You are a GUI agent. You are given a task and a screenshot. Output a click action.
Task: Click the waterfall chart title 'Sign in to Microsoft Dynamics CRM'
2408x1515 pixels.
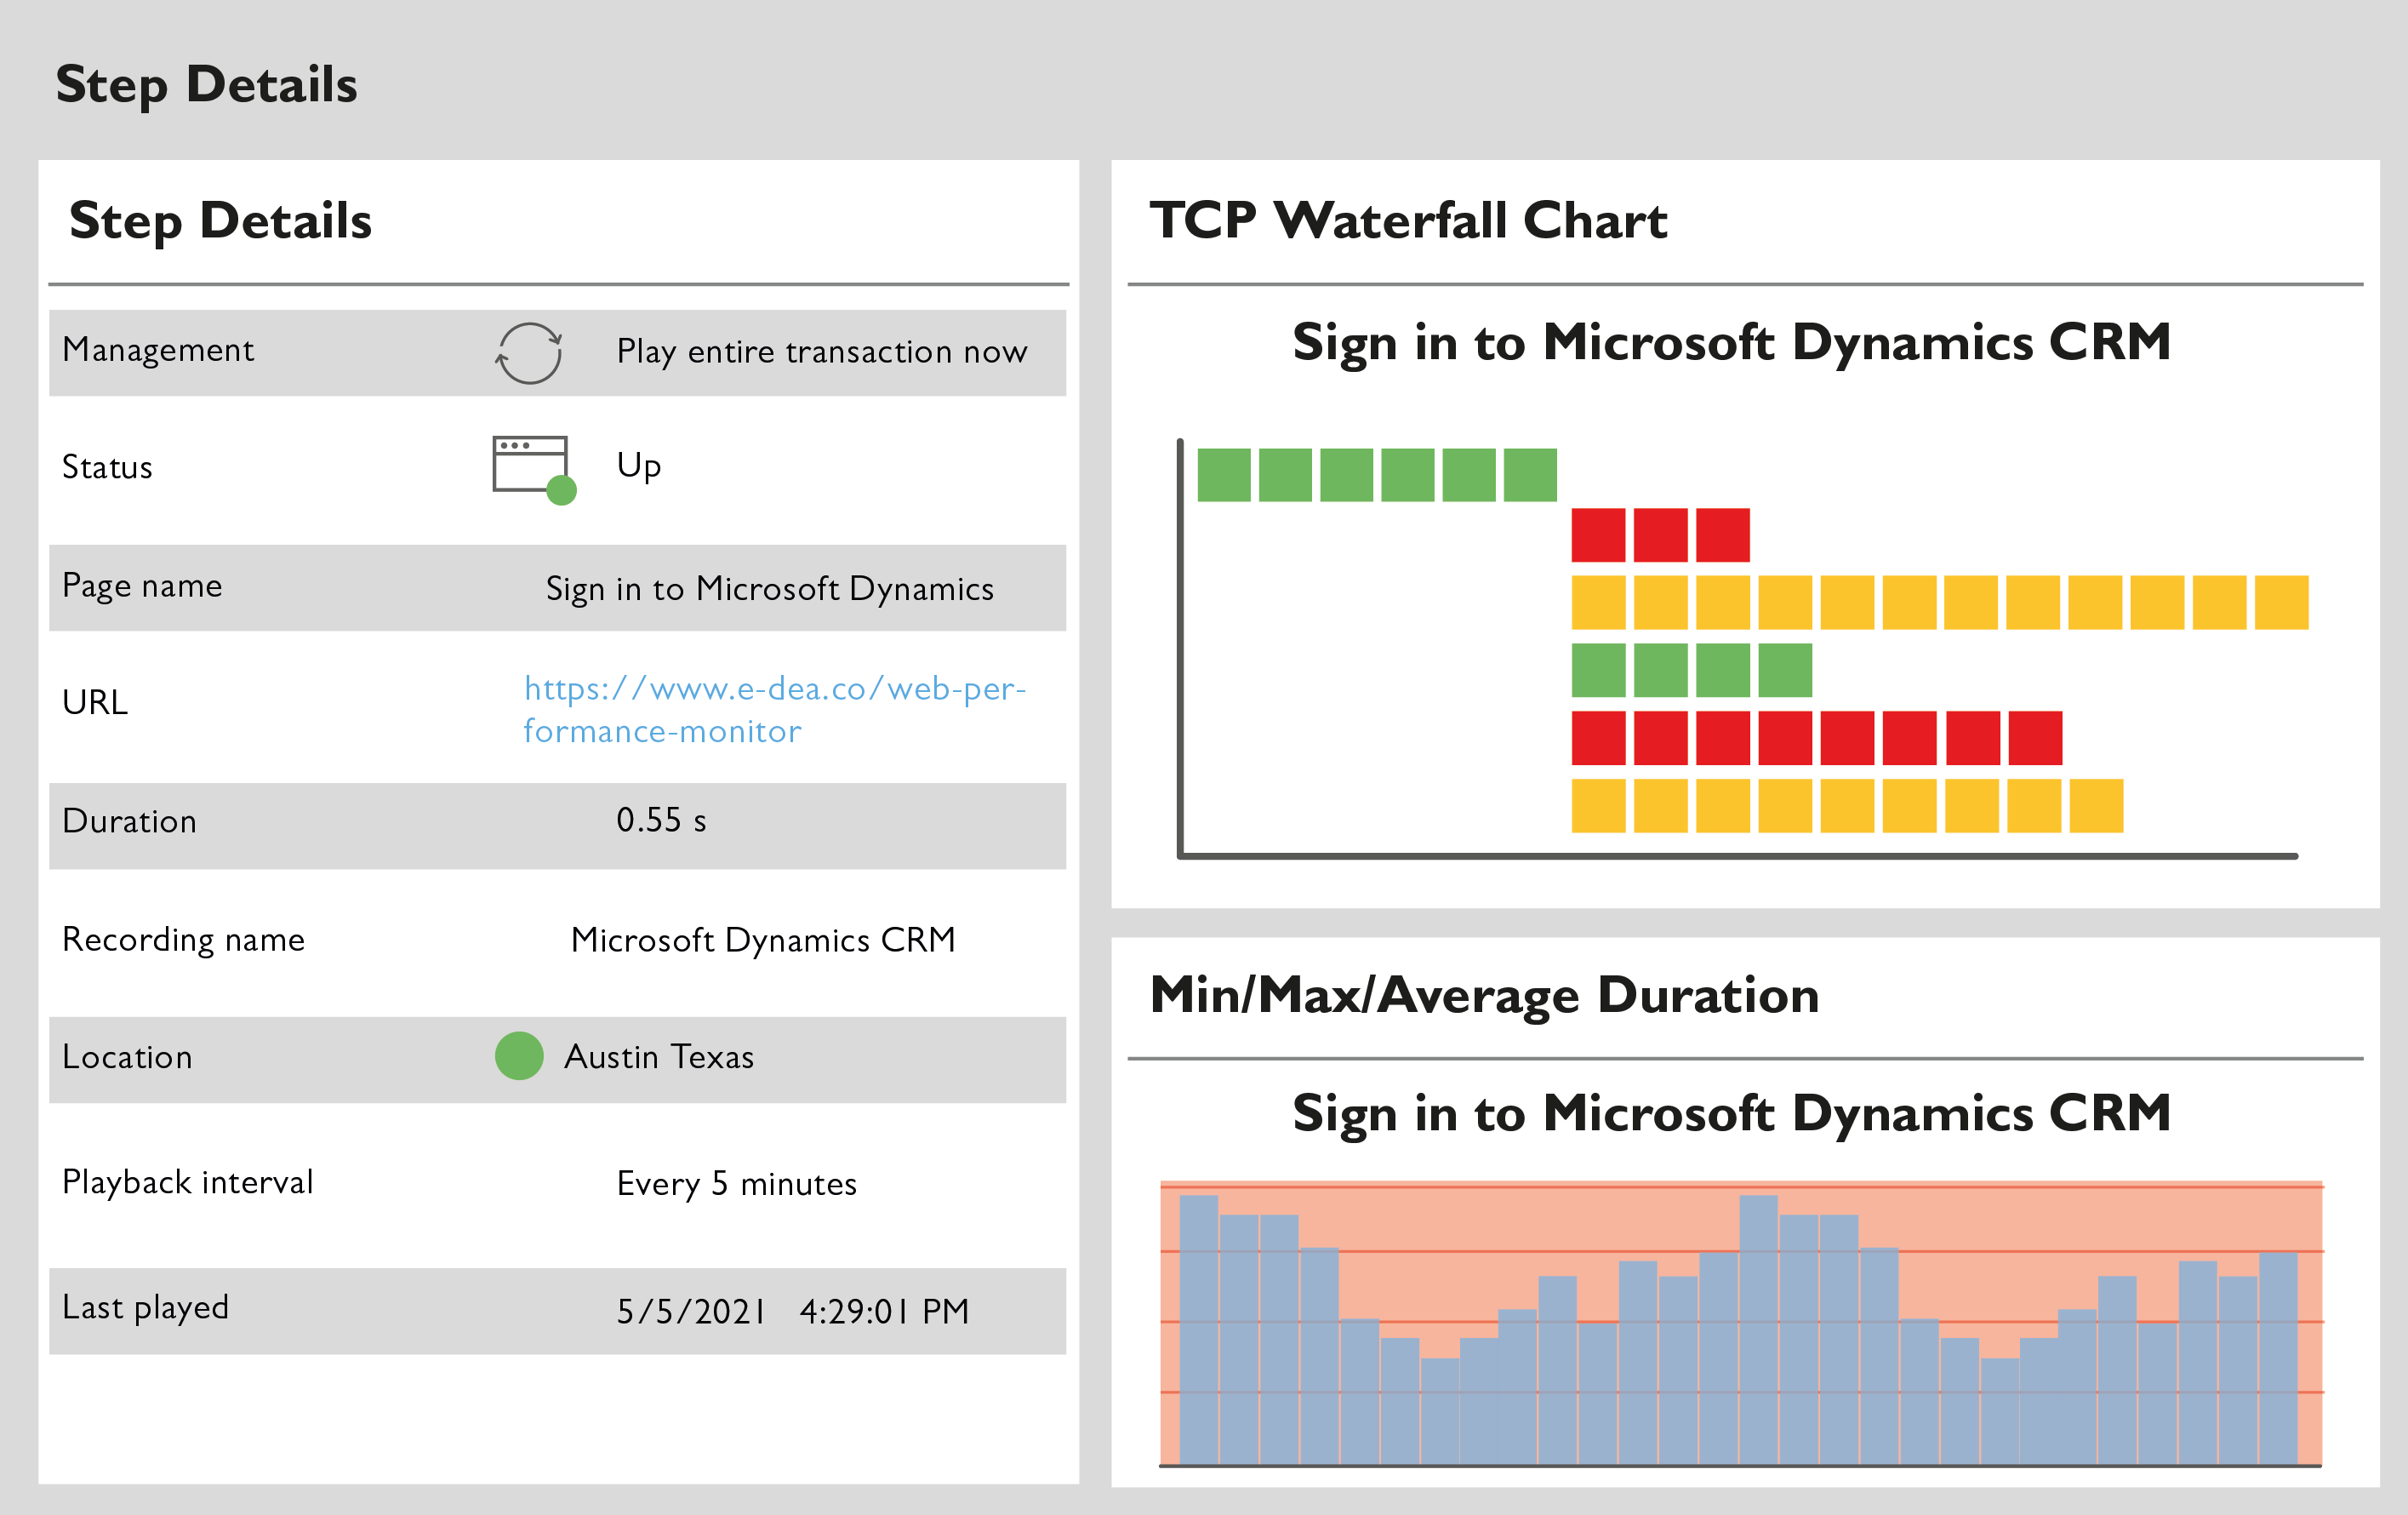pos(1731,343)
